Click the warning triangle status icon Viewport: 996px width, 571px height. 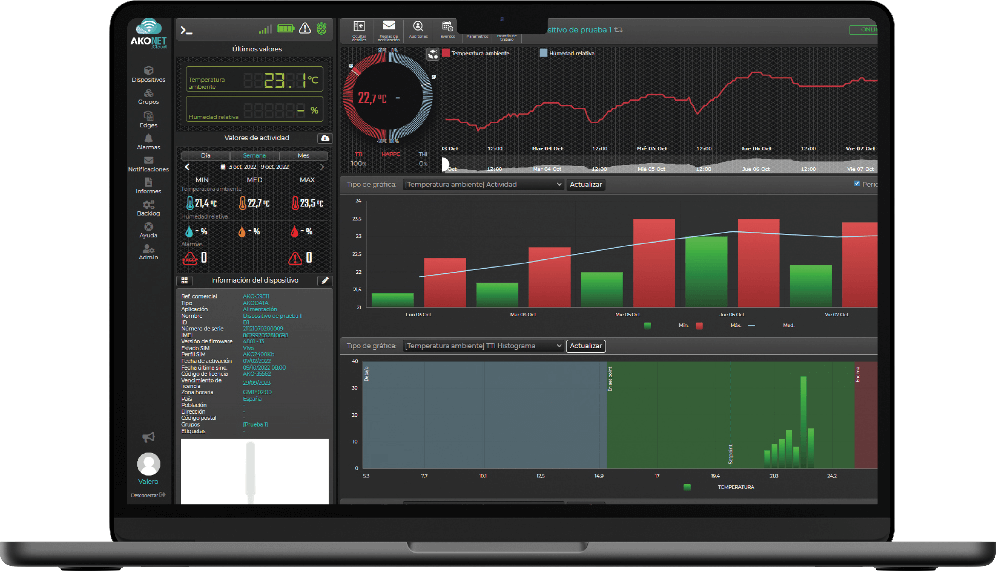tap(305, 28)
